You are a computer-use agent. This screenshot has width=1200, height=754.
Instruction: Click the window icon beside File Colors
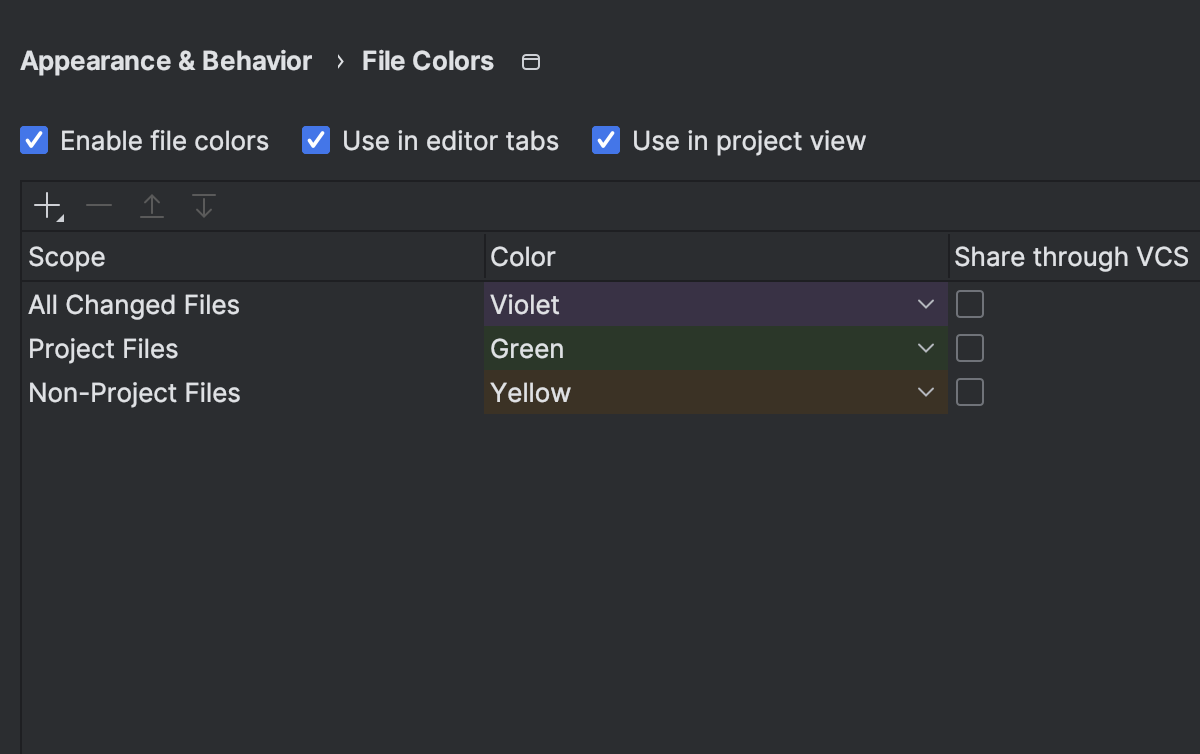(532, 62)
